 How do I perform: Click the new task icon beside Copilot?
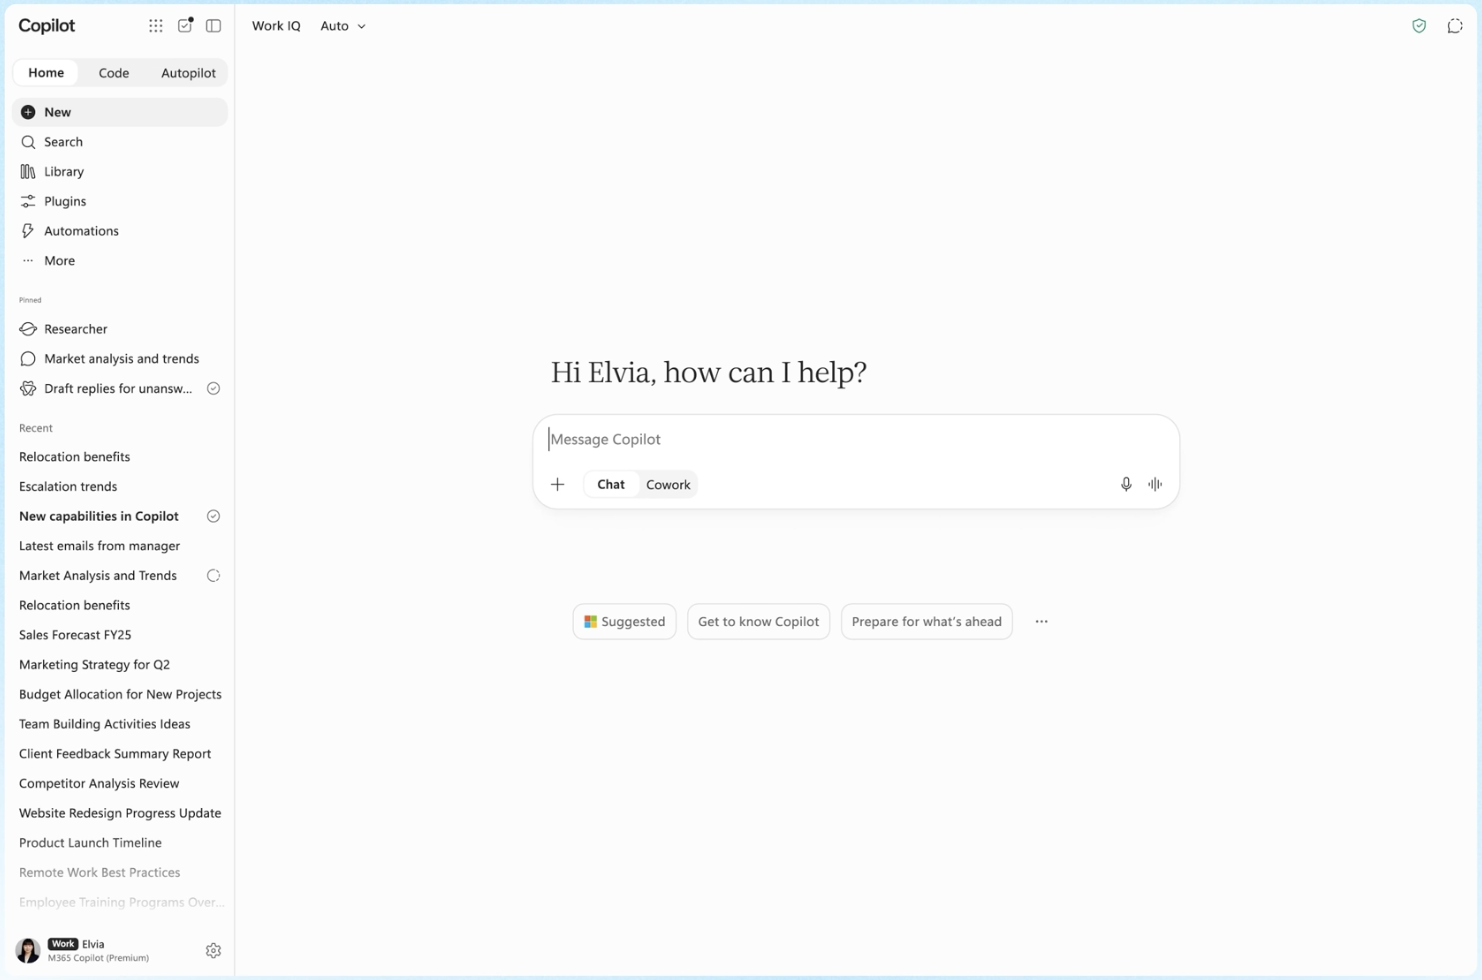pos(185,26)
